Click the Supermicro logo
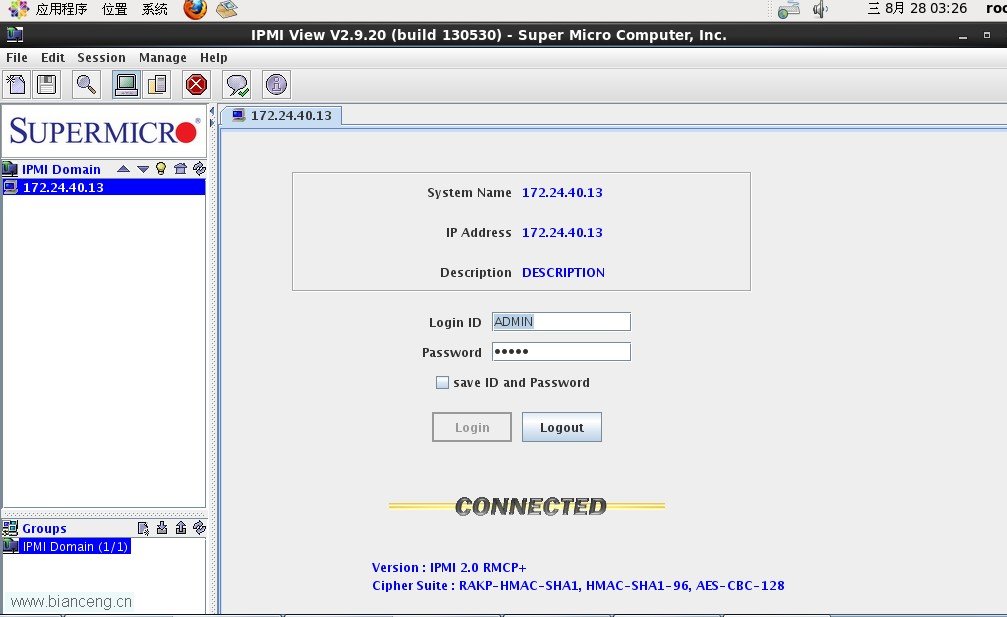This screenshot has width=1007, height=617. pos(104,131)
